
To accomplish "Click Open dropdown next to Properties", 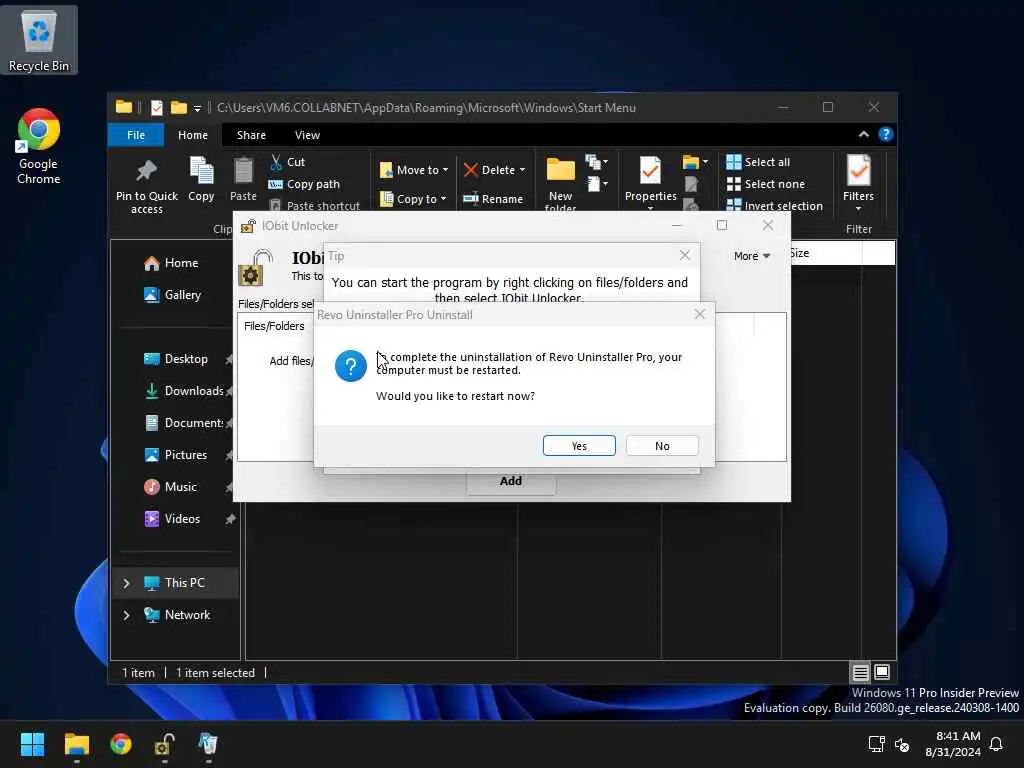I will [695, 162].
